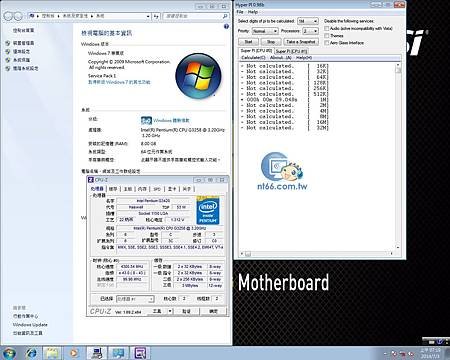Select the purple CPU-Z taskbar icon
Viewport: 450px width, 360px height.
(140, 353)
